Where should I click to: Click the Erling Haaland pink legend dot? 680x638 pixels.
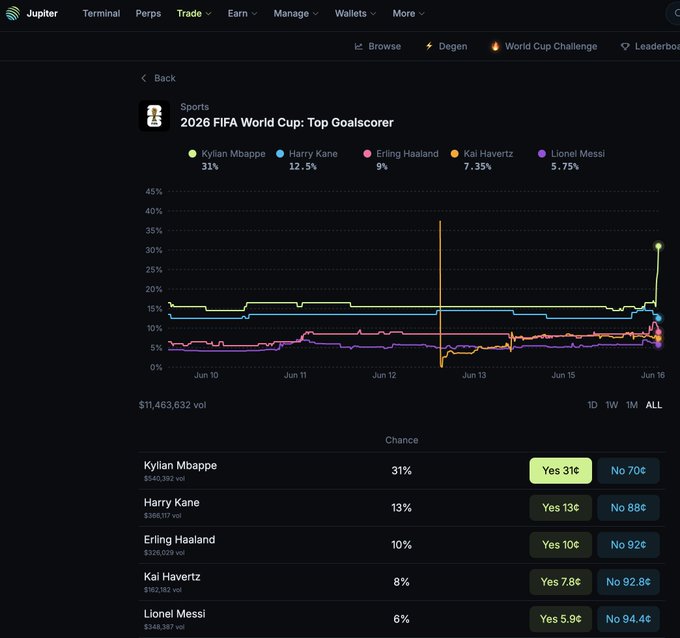[x=367, y=154]
